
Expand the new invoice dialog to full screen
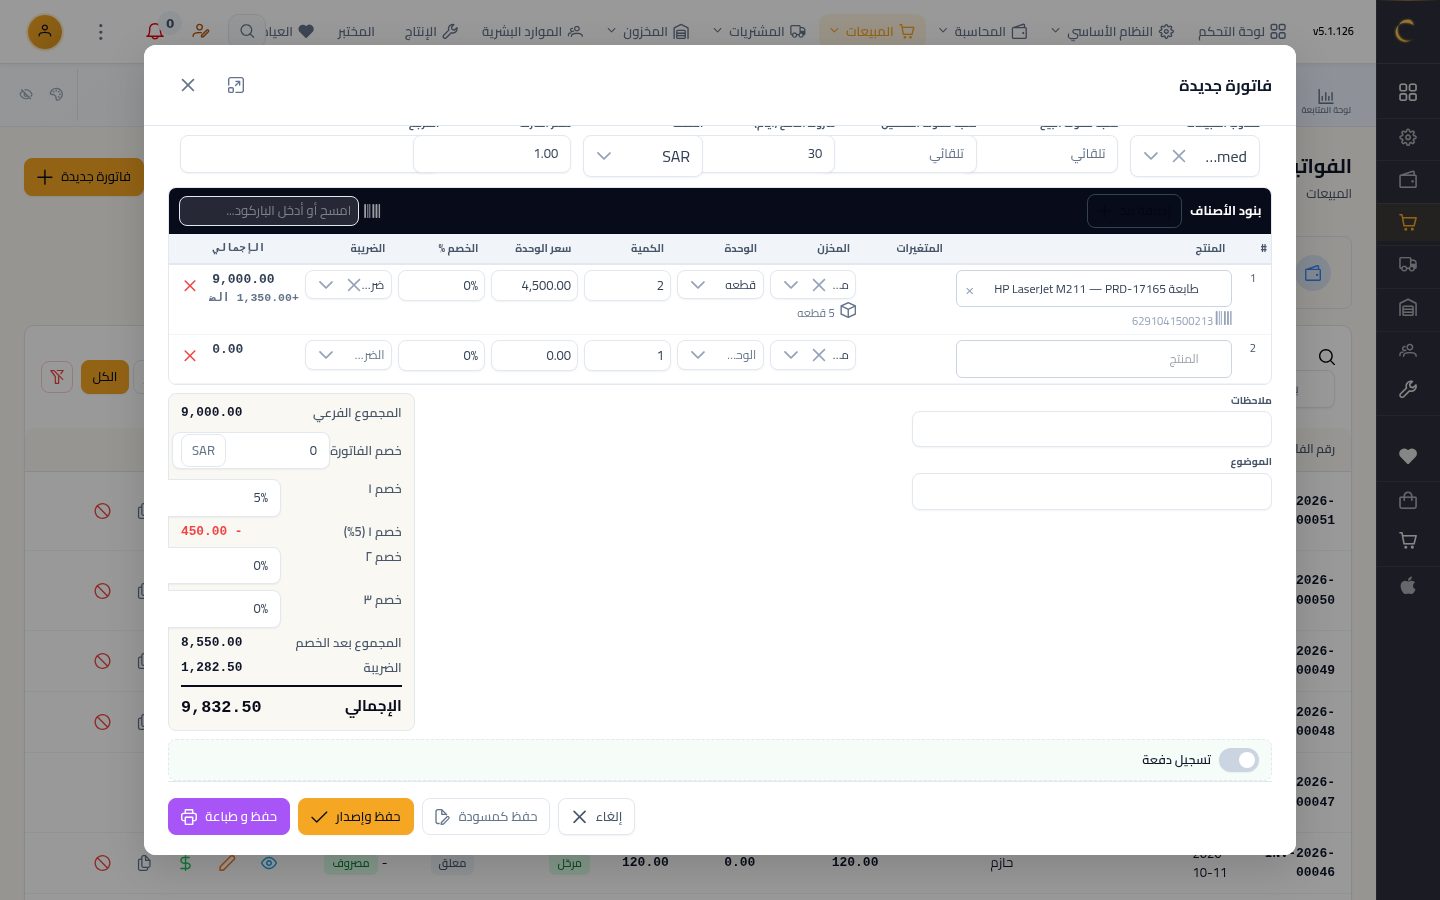click(x=236, y=85)
